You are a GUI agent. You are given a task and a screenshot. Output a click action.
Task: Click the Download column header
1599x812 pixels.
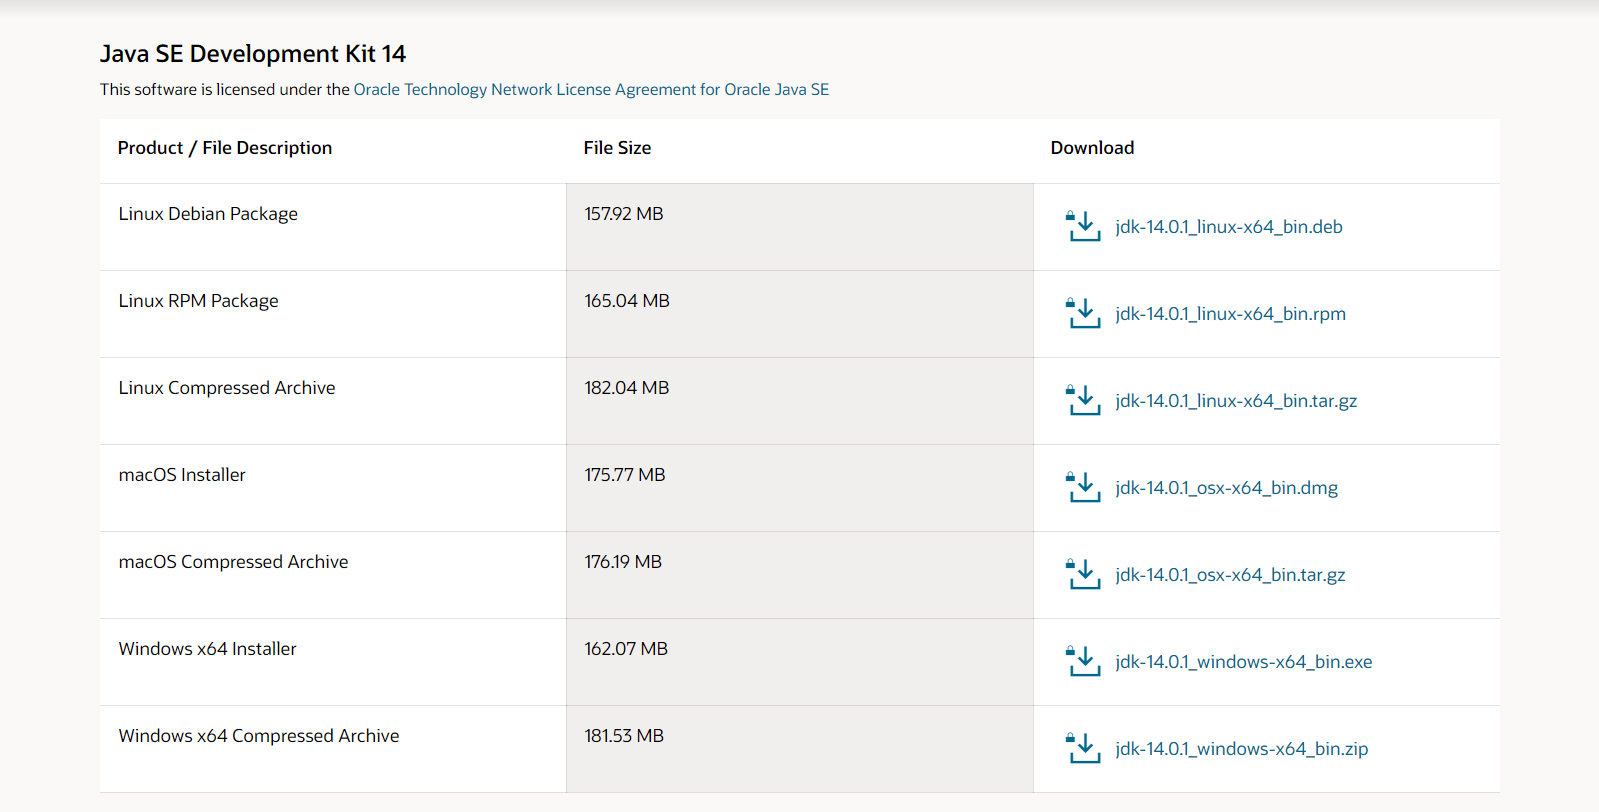click(x=1092, y=148)
